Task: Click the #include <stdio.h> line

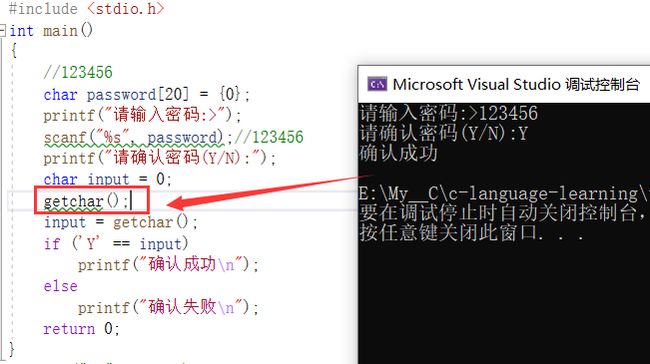Action: 87,9
